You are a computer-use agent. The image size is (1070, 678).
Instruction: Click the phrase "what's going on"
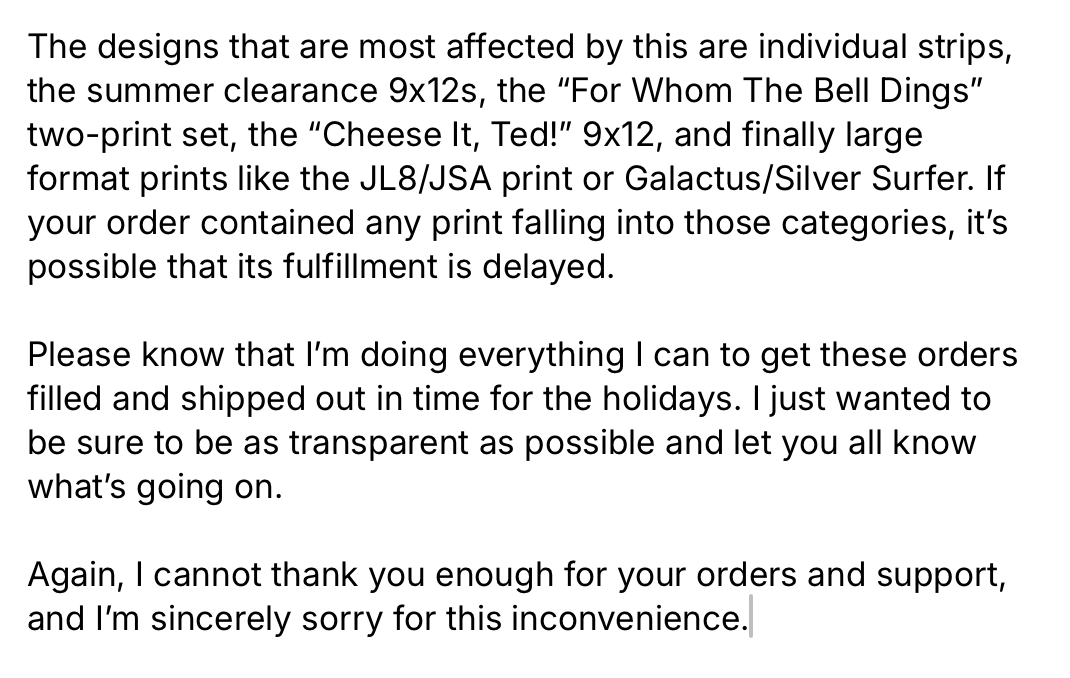tap(155, 487)
